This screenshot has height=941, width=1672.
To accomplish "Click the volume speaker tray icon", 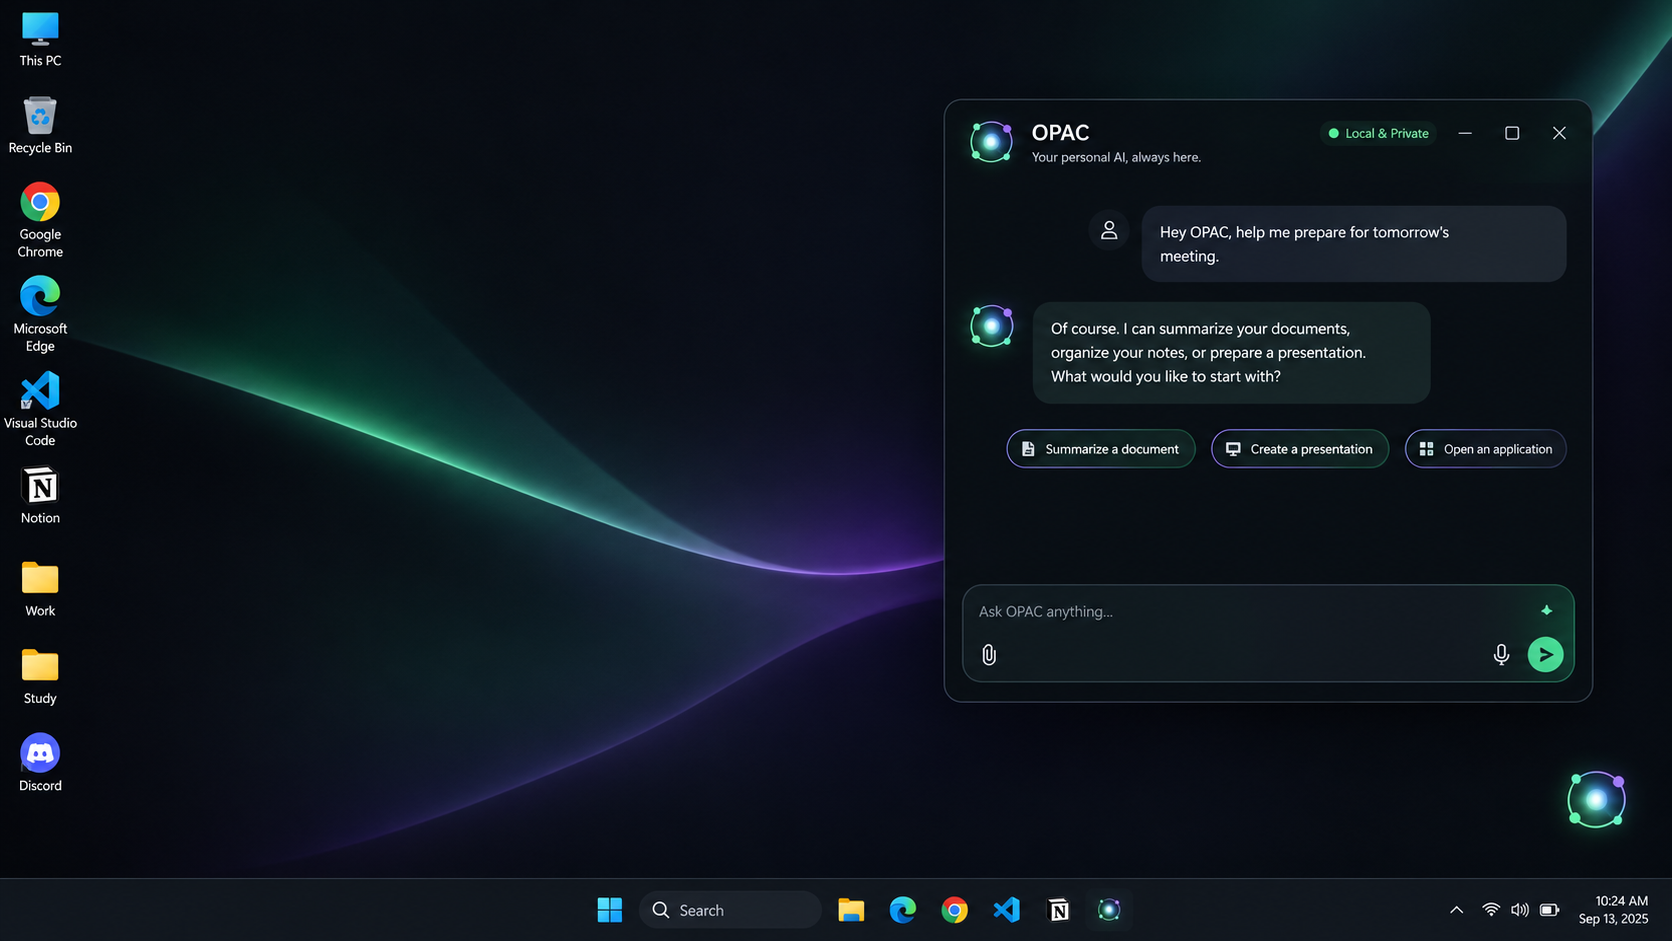I will pos(1519,910).
